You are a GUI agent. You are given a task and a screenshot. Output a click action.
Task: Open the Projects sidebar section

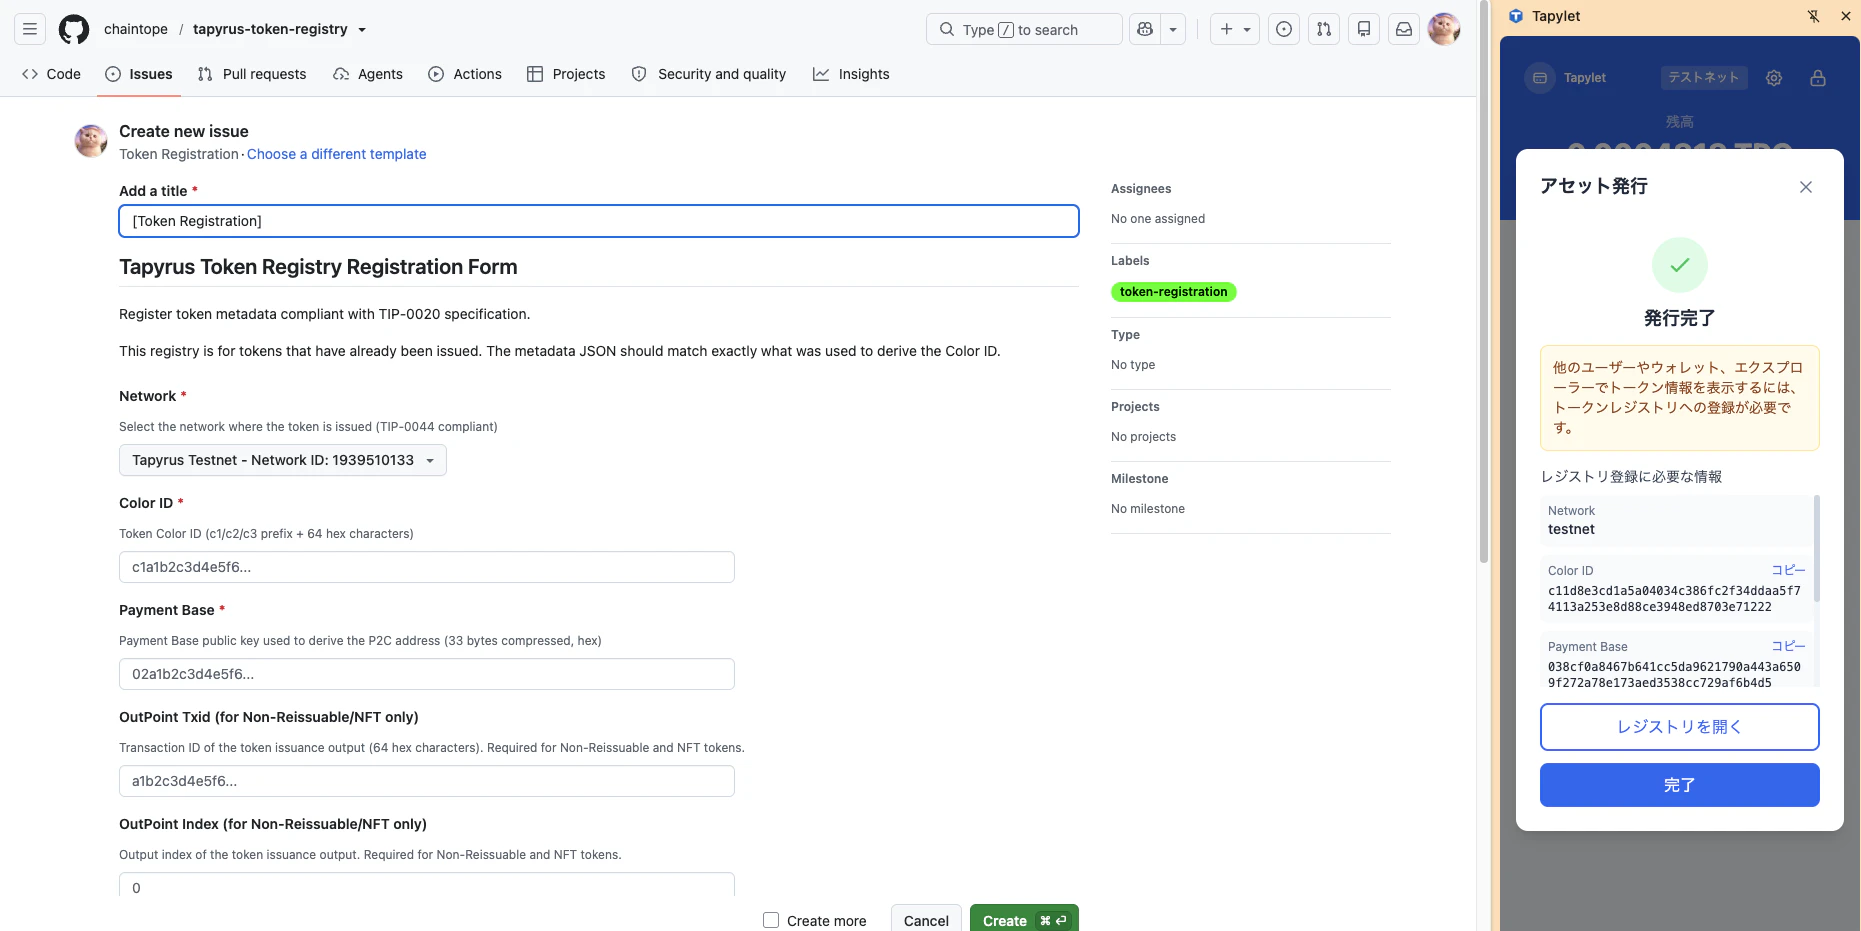pos(1135,407)
